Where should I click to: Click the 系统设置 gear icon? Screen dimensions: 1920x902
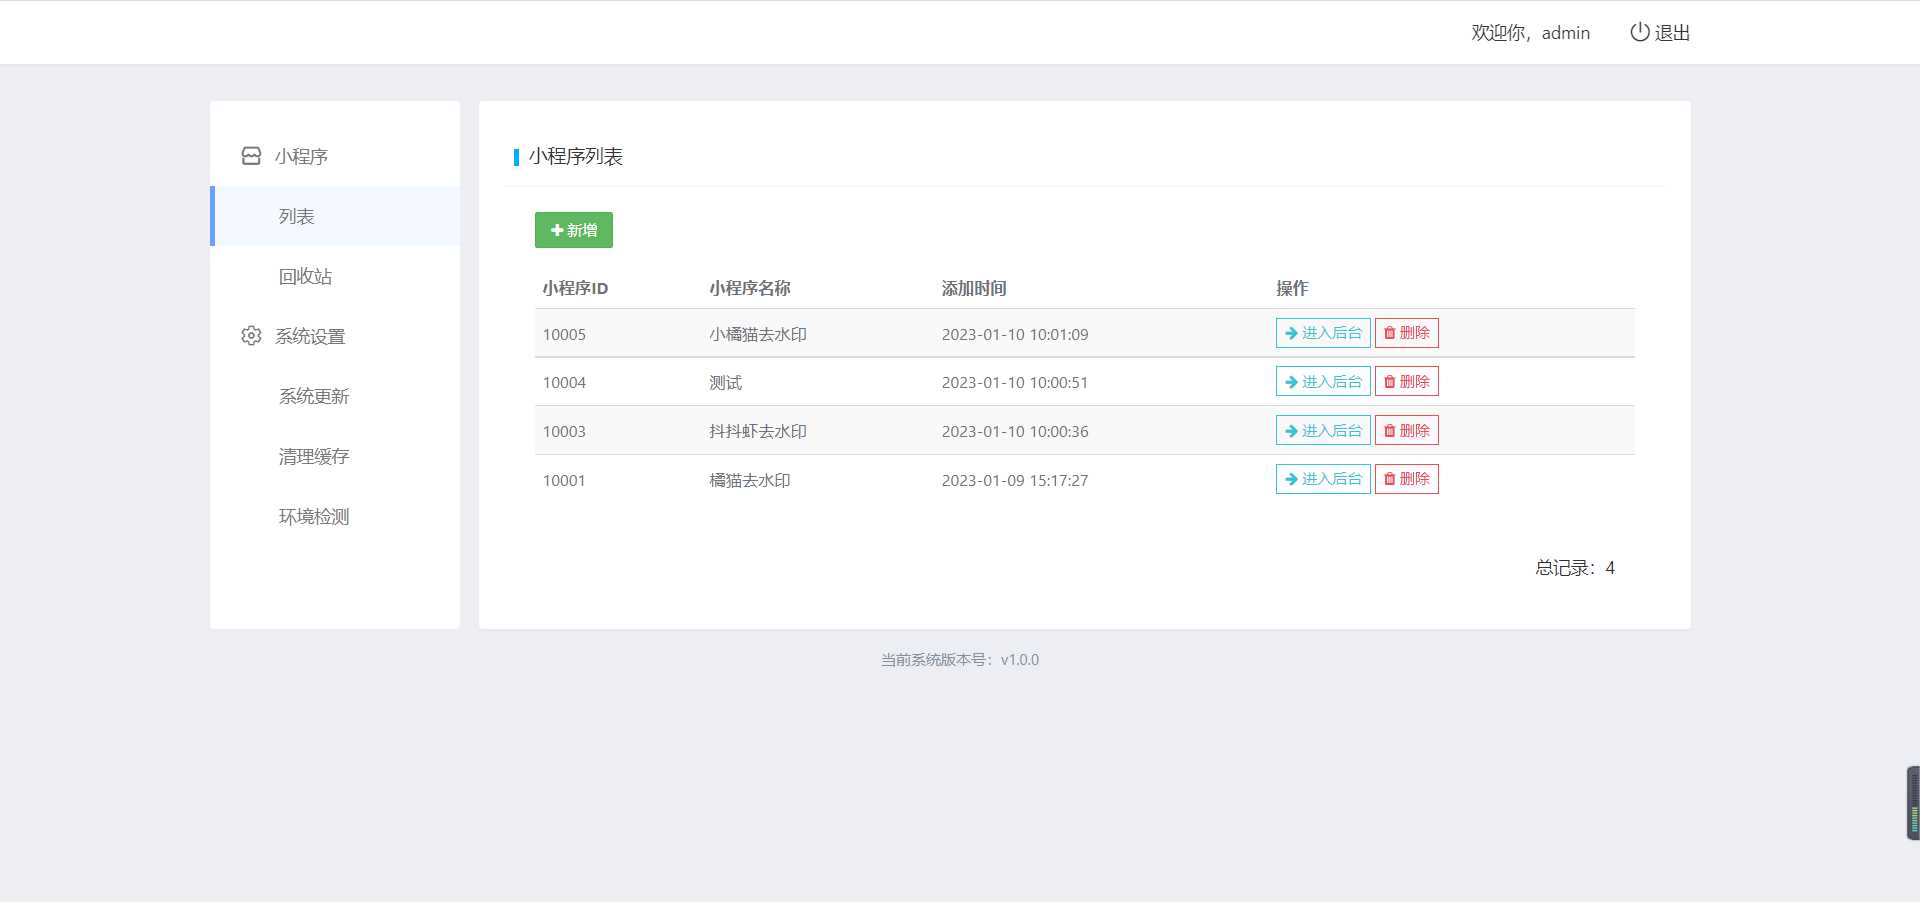coord(251,336)
